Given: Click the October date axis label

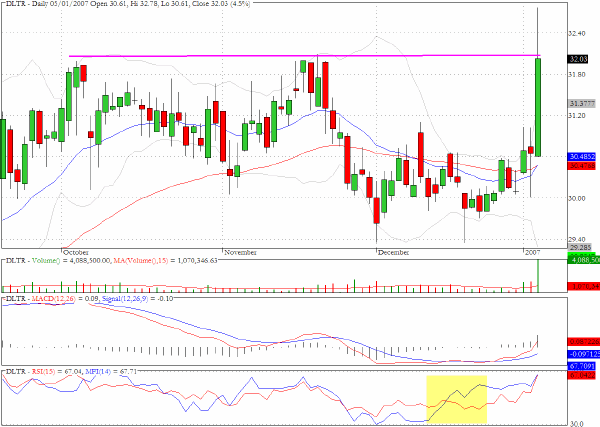Looking at the screenshot, I should 76,253.
